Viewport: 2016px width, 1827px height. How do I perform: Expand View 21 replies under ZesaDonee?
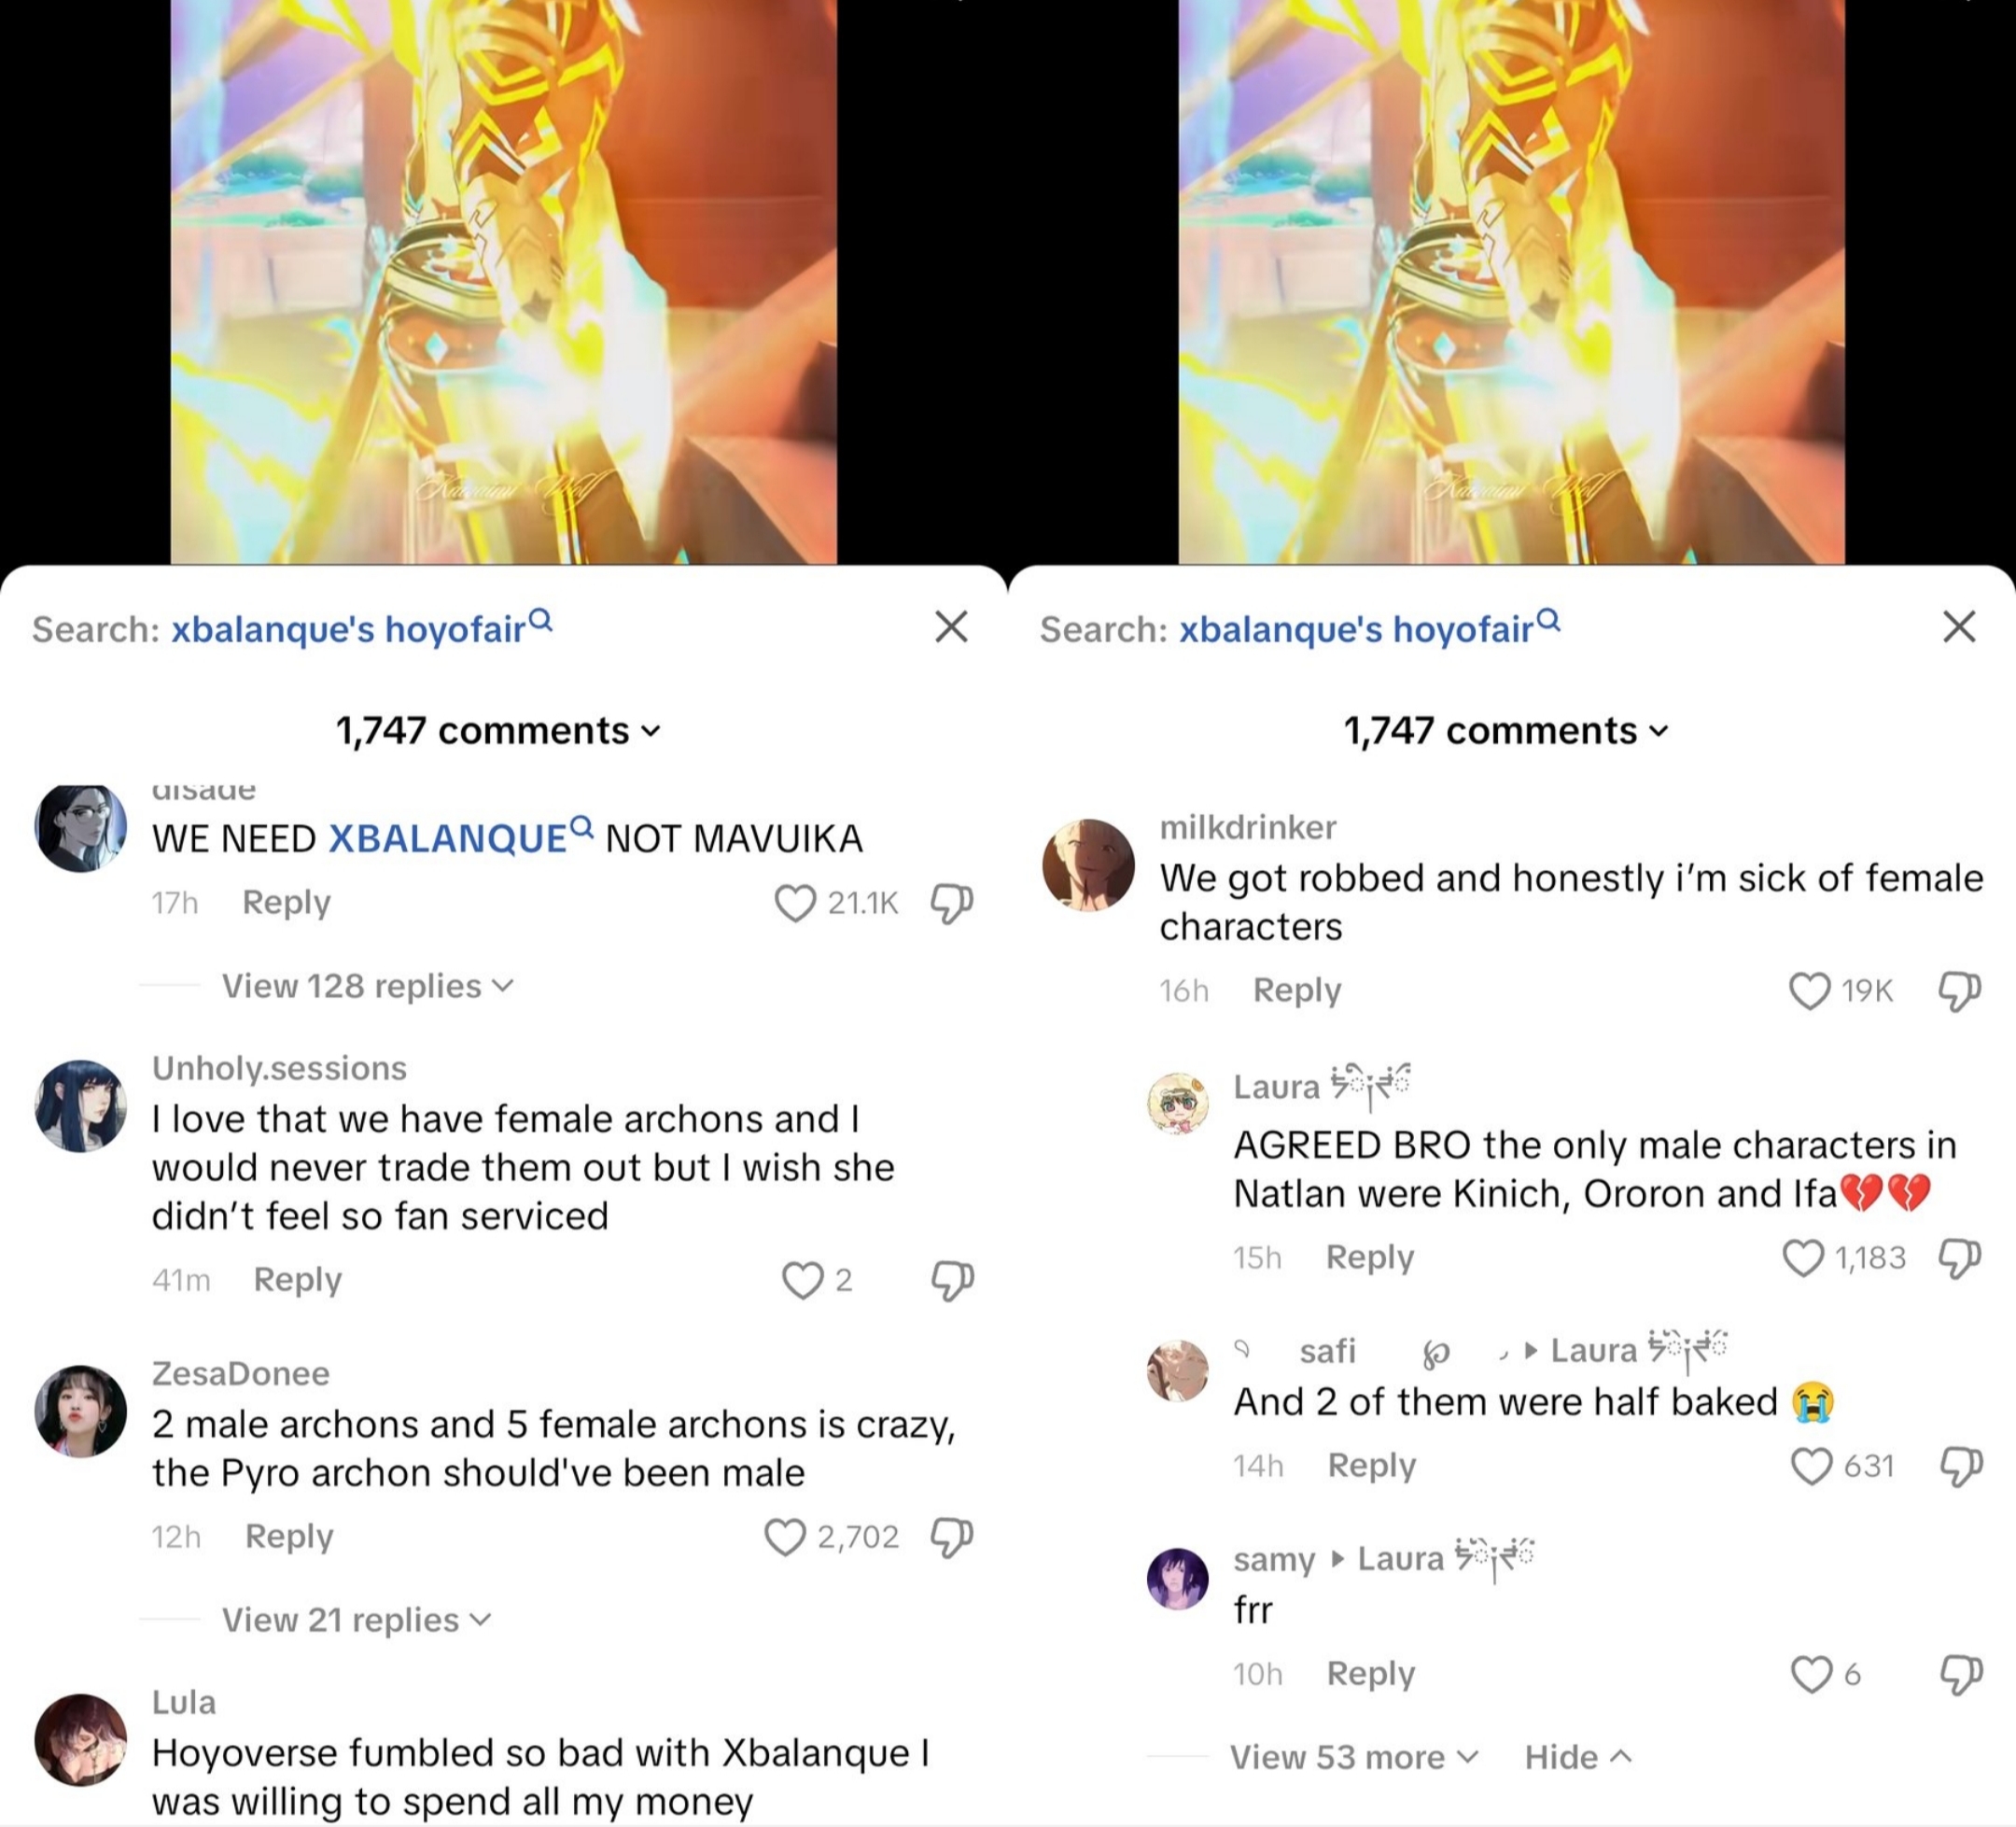pyautogui.click(x=357, y=1620)
